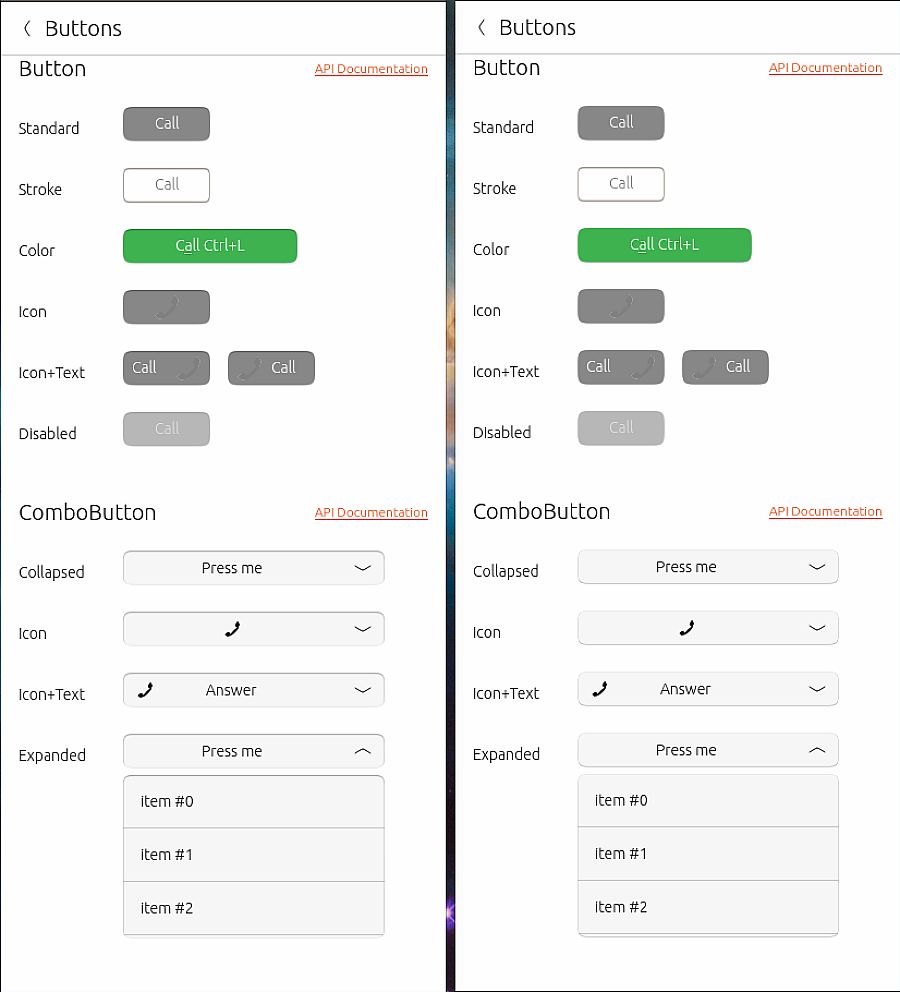Expand the Collapsed Press me dropdown arrow, left window
The height and width of the screenshot is (992, 900).
pyautogui.click(x=362, y=568)
